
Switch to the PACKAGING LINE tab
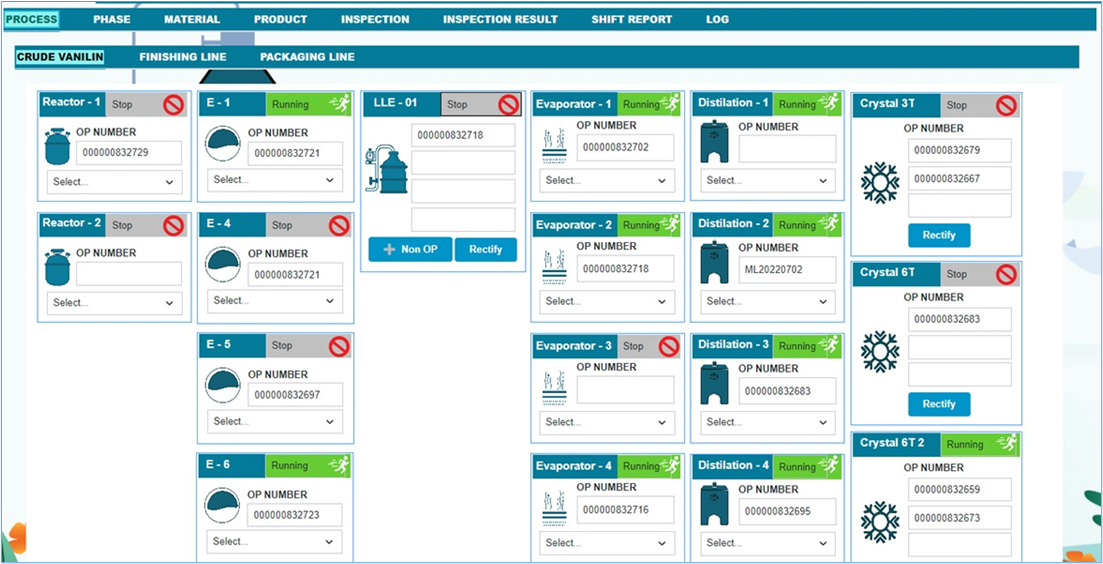307,57
